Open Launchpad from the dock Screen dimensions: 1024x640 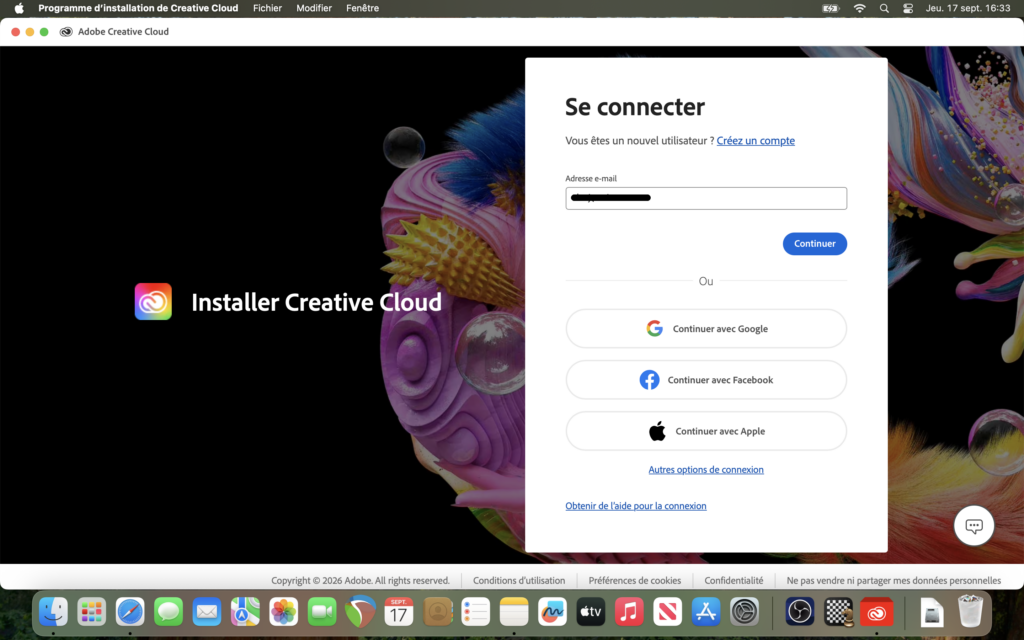pos(91,612)
